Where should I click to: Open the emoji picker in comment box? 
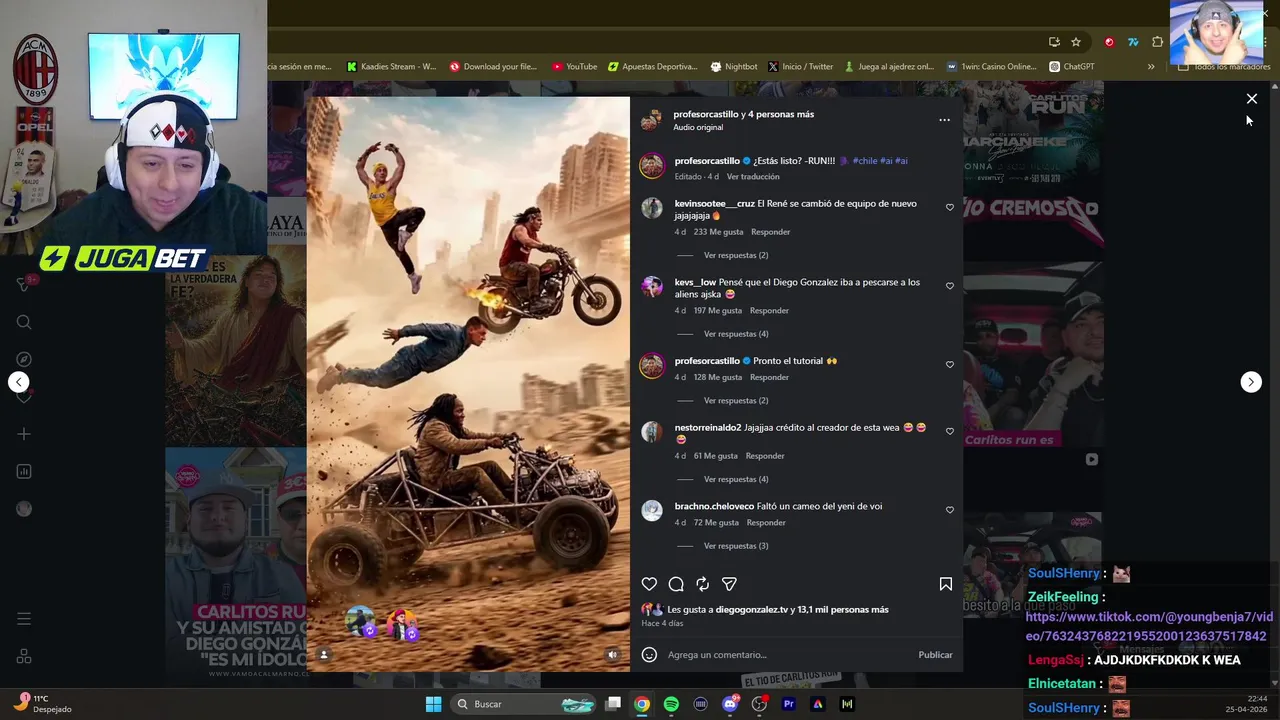[x=649, y=655]
